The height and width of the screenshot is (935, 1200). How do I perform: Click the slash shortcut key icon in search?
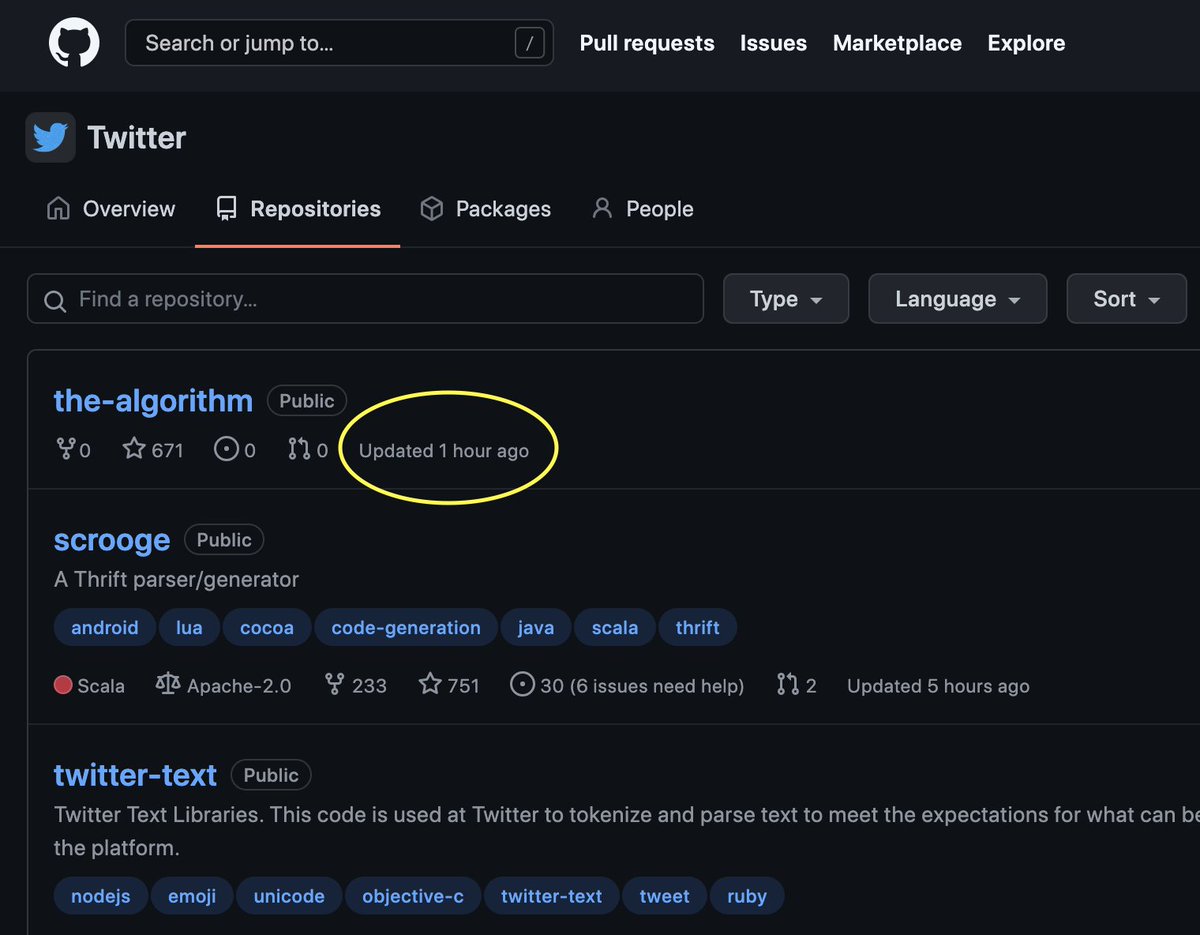[x=528, y=43]
